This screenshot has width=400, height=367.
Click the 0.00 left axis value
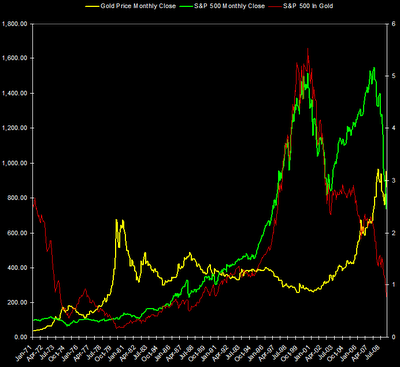[20, 337]
